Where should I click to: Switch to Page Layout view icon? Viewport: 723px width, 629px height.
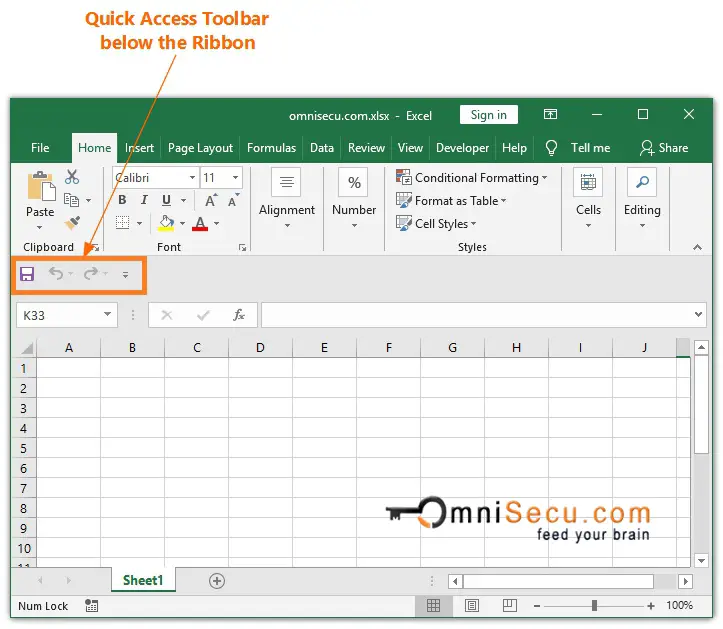(x=472, y=605)
